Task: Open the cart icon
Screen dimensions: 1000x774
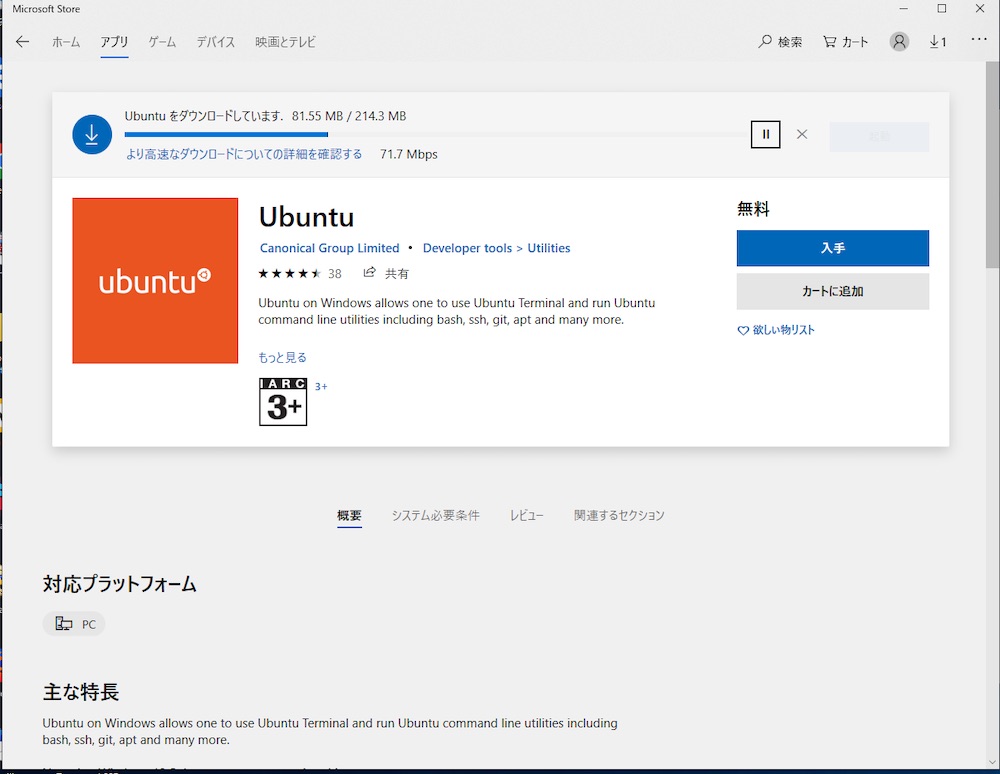Action: tap(830, 42)
